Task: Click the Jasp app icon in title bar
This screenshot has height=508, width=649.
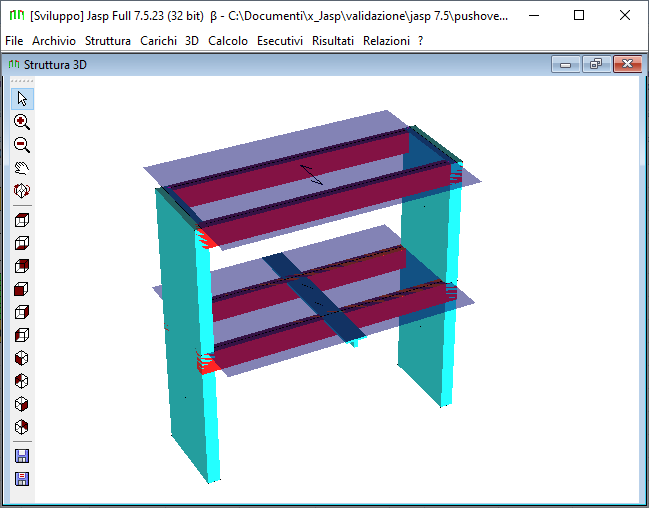Action: point(17,16)
